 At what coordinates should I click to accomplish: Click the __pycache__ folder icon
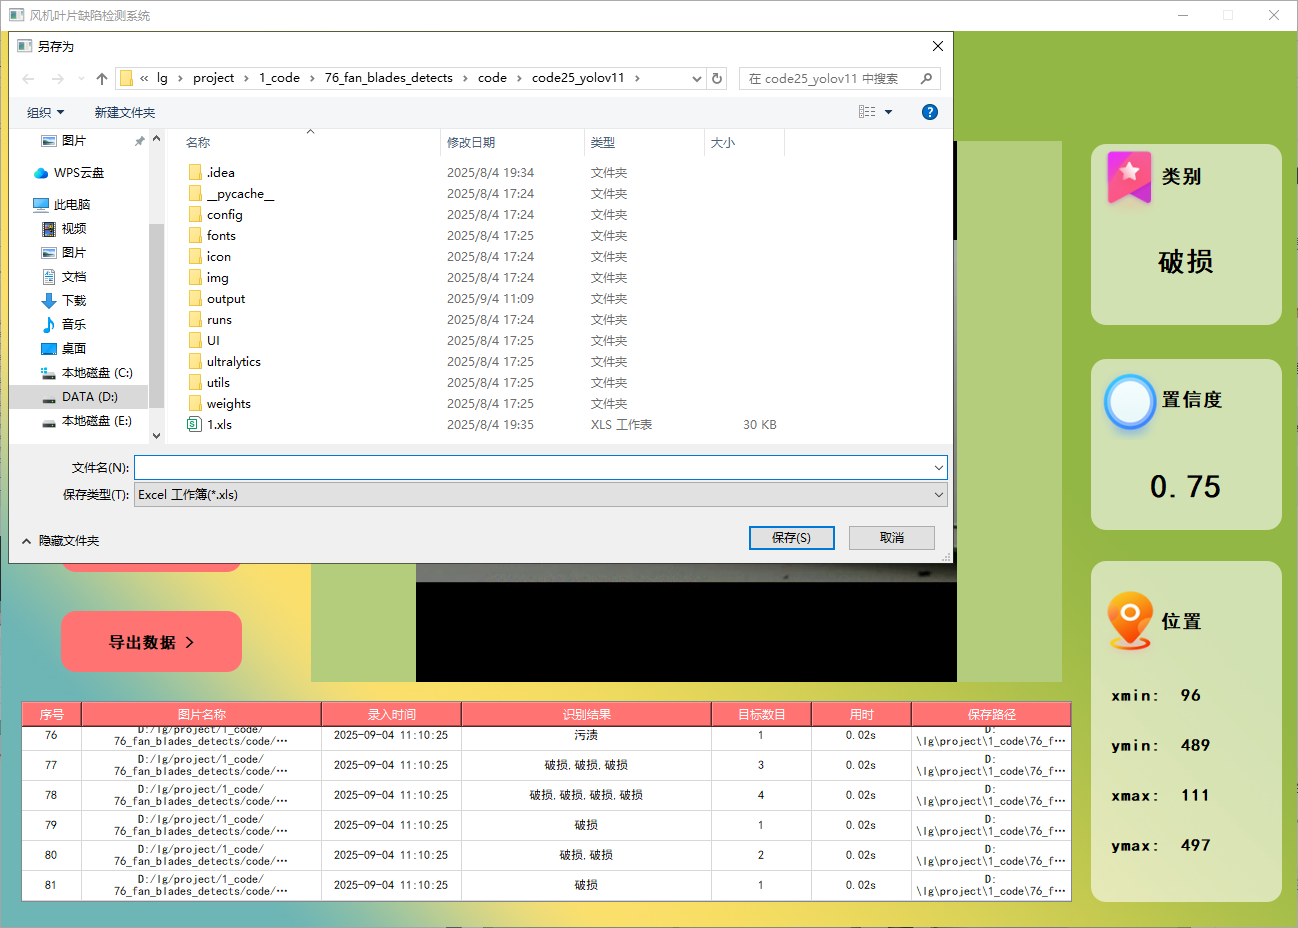pos(195,193)
